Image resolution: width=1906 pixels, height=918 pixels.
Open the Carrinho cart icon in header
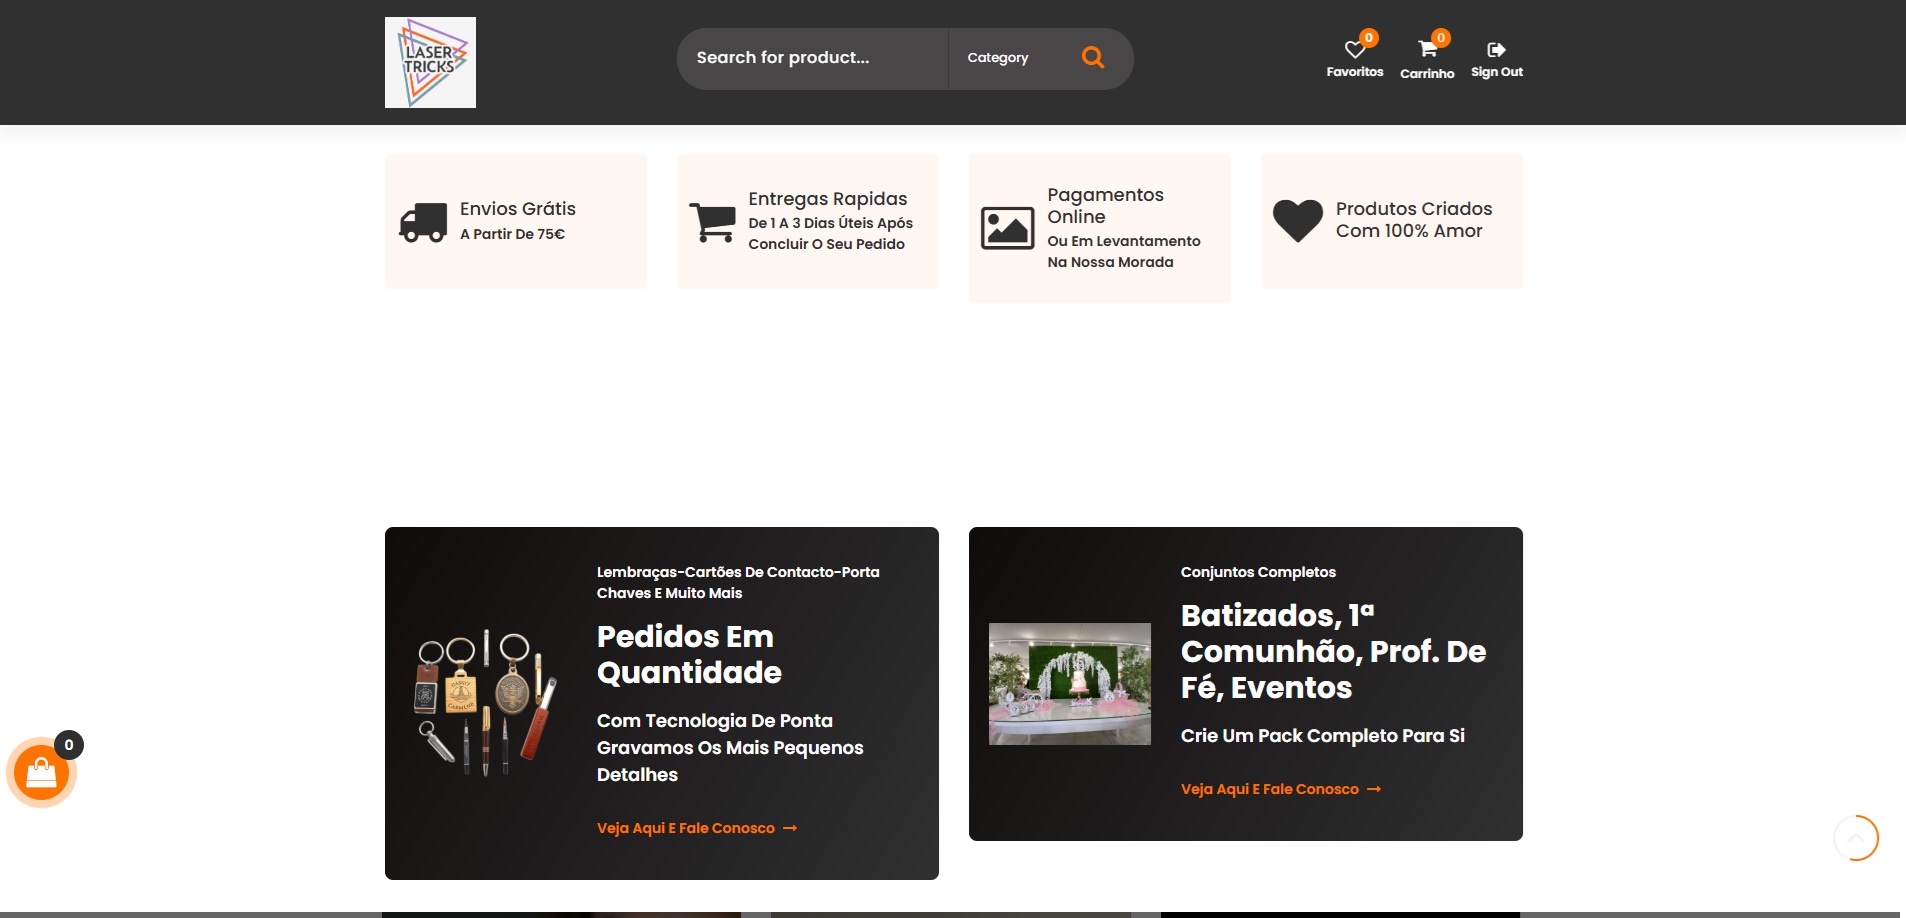click(1427, 50)
